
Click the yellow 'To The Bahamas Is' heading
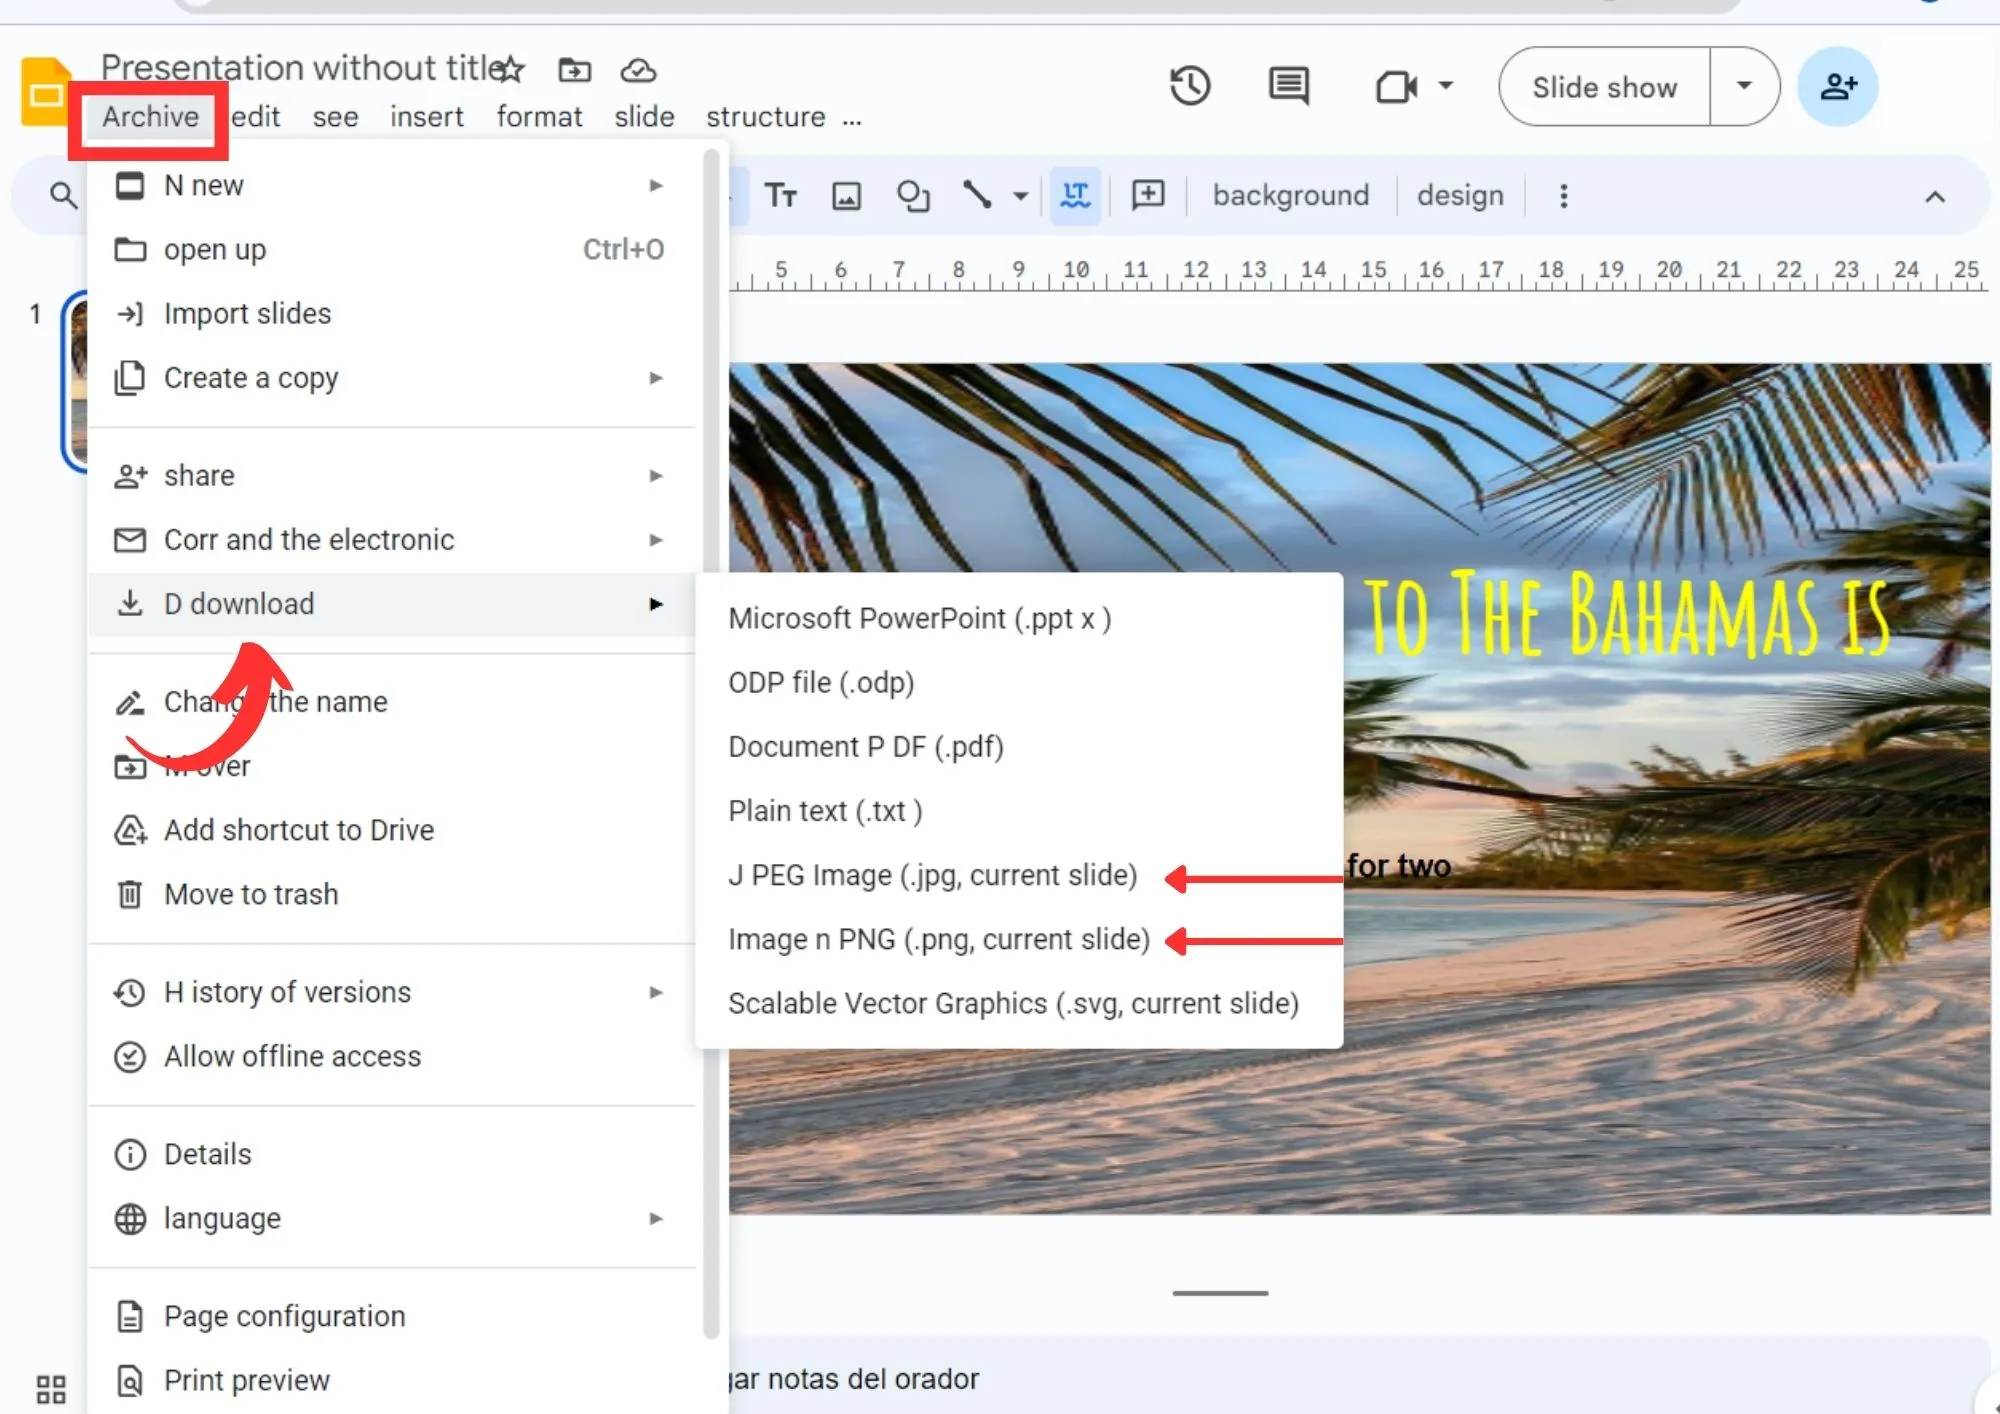click(x=1626, y=614)
